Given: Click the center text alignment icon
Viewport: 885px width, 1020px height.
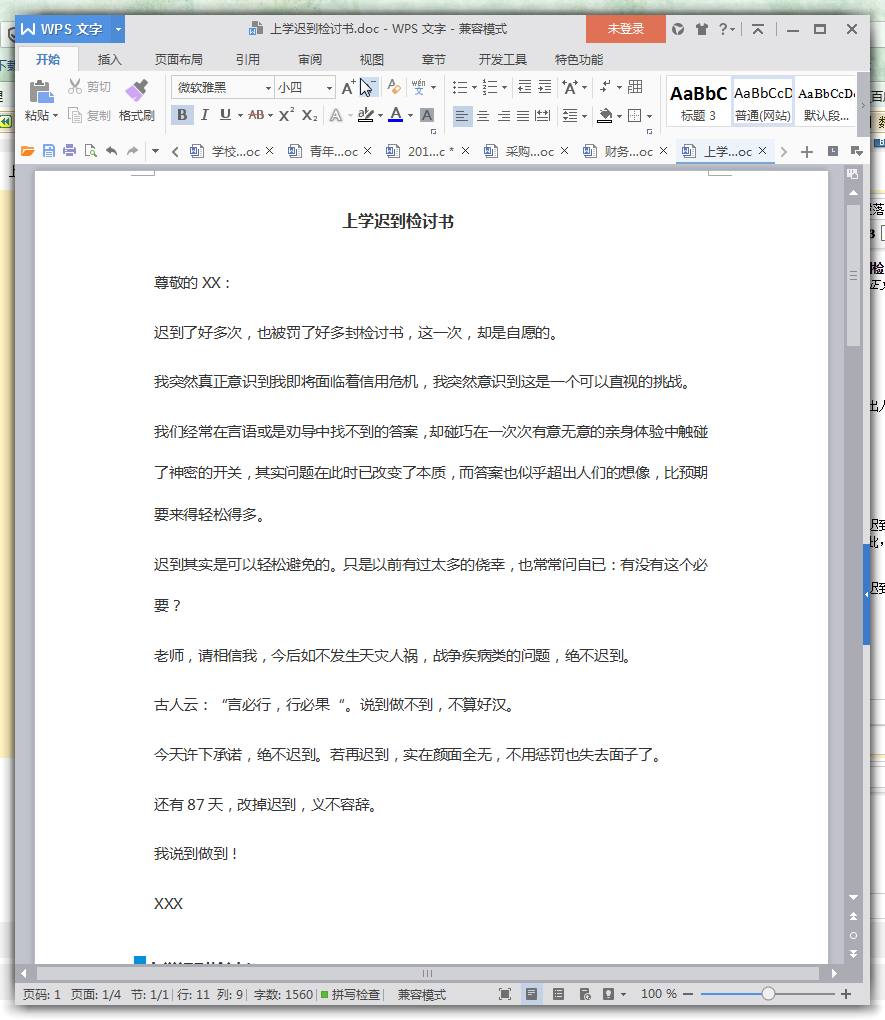Looking at the screenshot, I should [483, 116].
